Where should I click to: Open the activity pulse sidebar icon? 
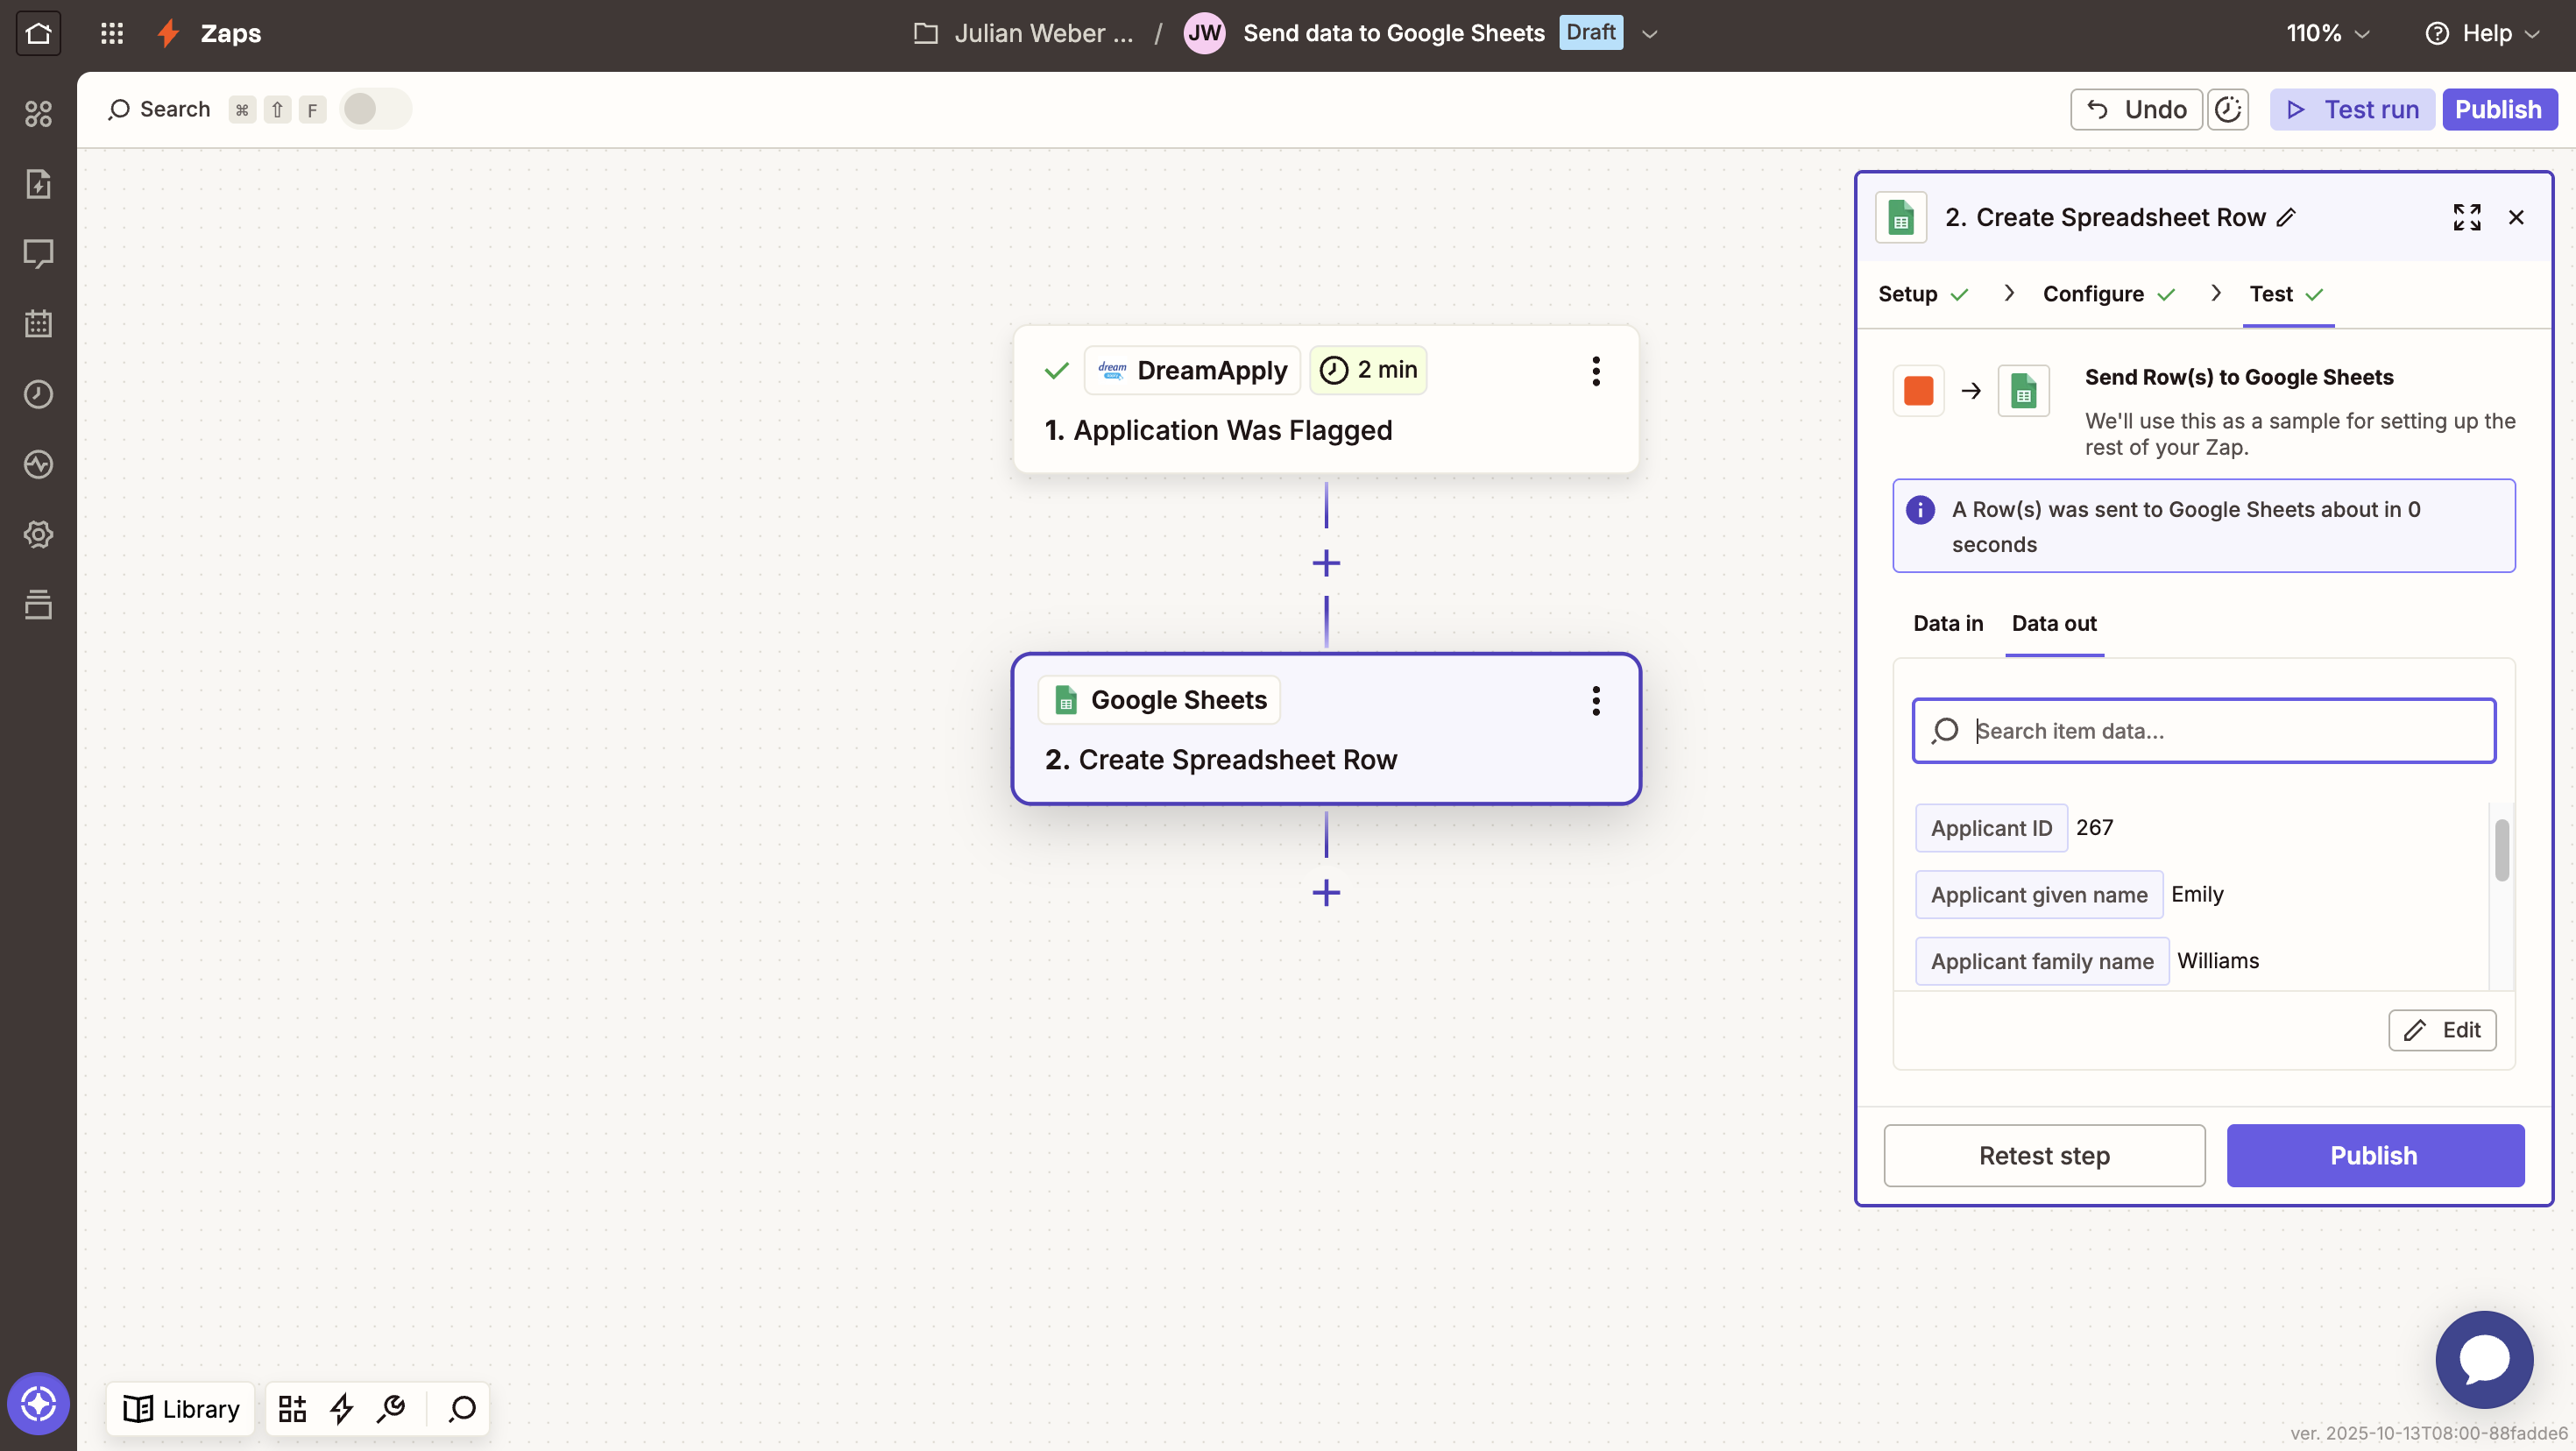pos(38,464)
